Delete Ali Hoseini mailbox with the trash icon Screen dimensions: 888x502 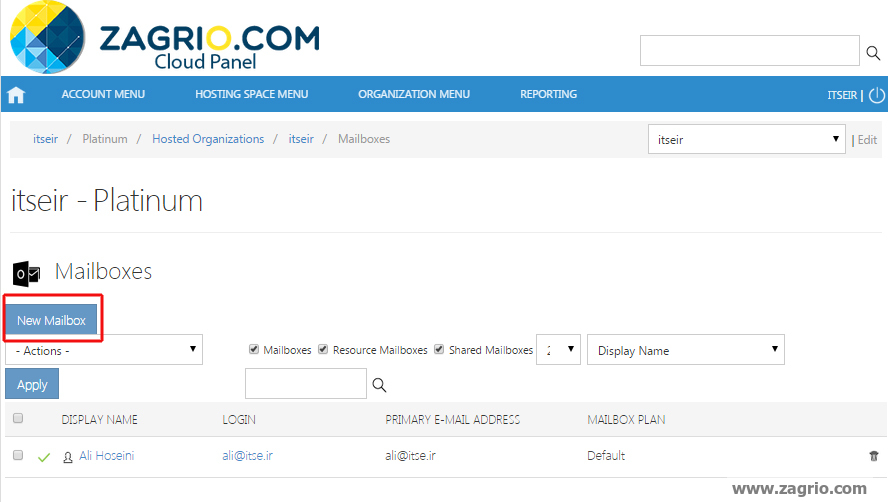(874, 456)
